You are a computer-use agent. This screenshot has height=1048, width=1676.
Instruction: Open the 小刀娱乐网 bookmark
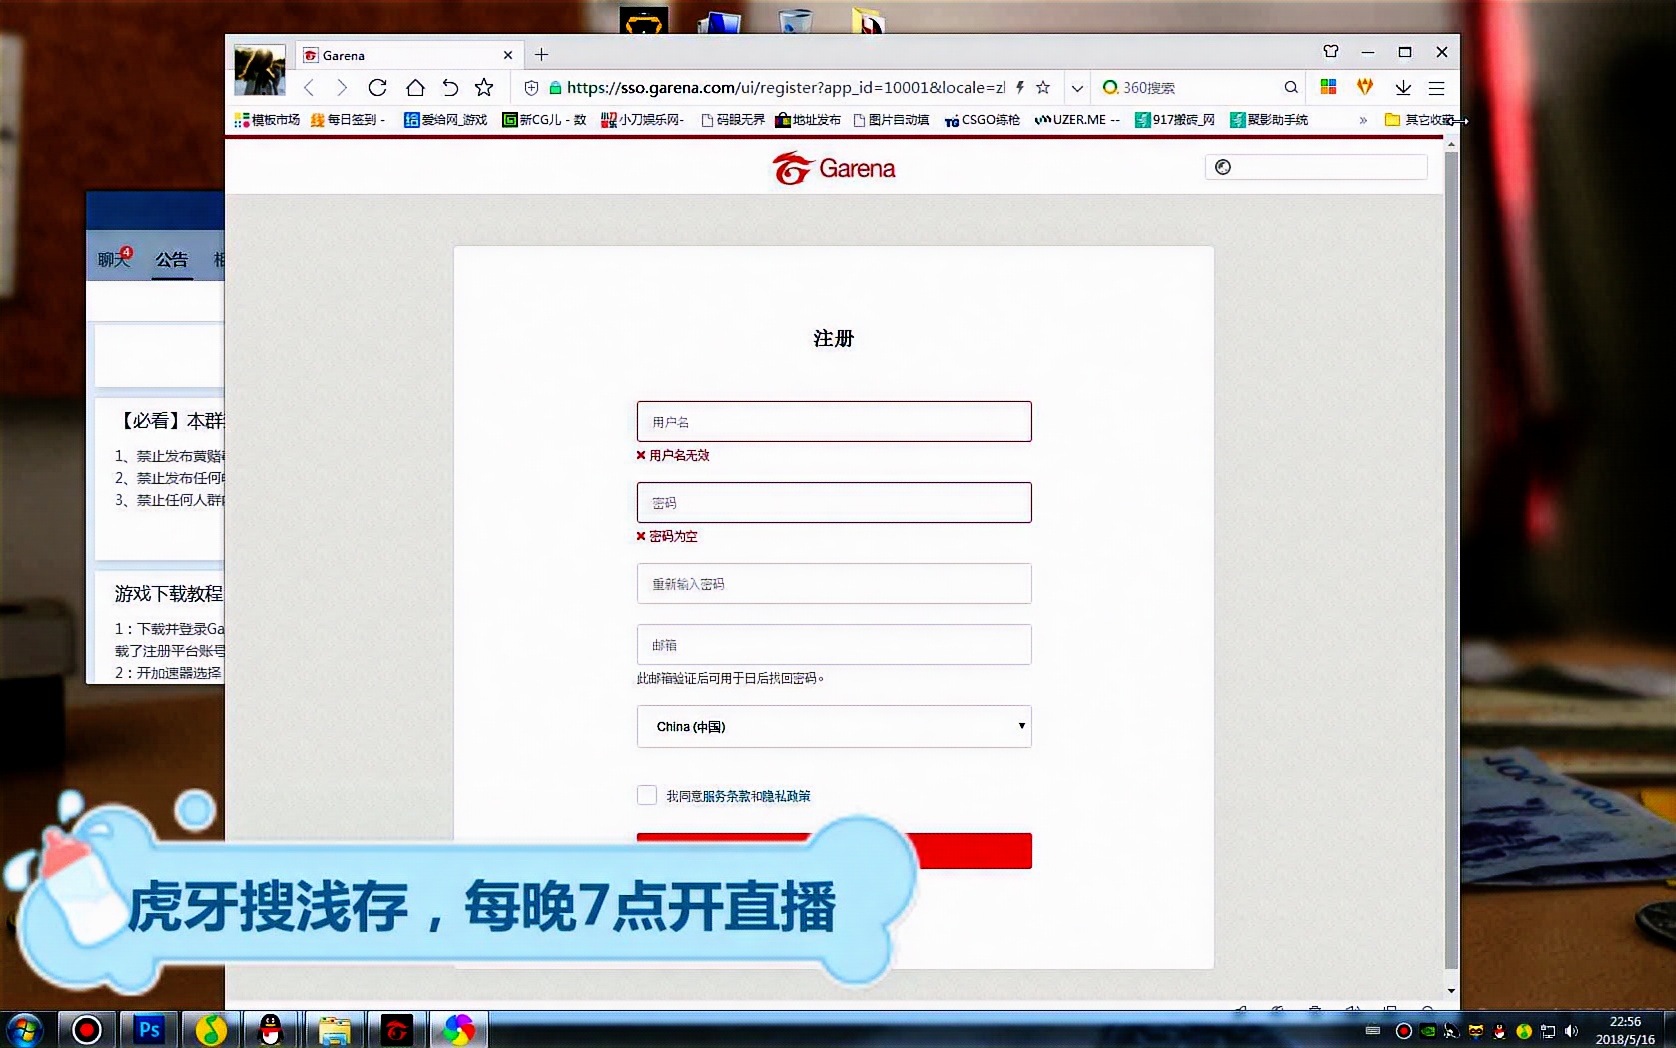(x=642, y=120)
